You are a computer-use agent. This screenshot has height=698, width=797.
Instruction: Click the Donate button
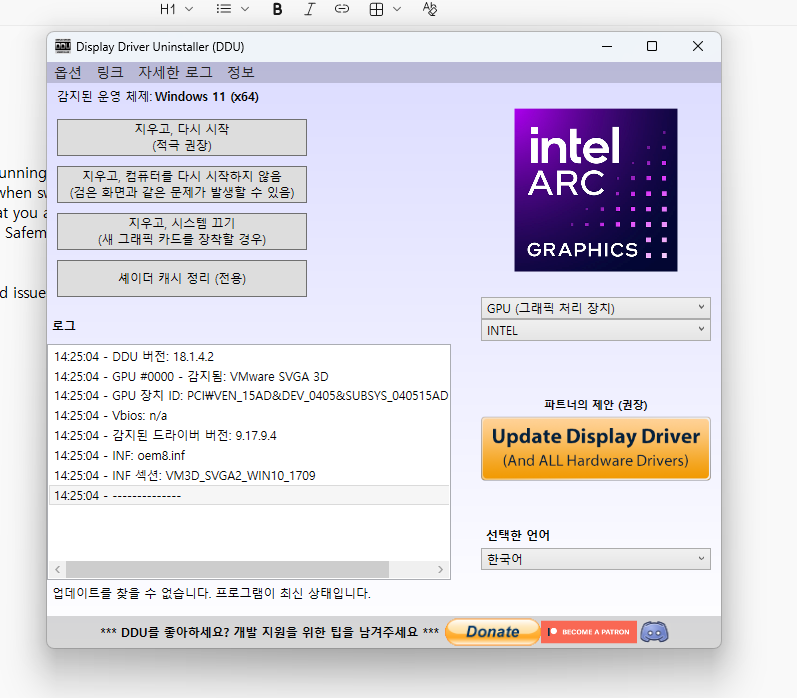(492, 632)
